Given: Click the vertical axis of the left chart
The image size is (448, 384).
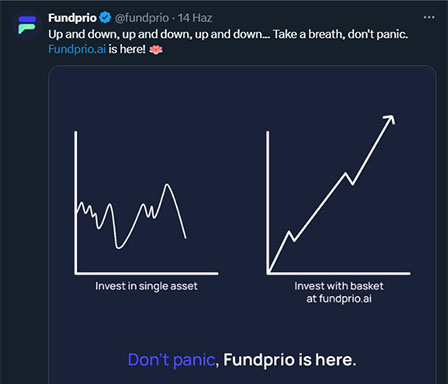Looking at the screenshot, I should coord(76,202).
